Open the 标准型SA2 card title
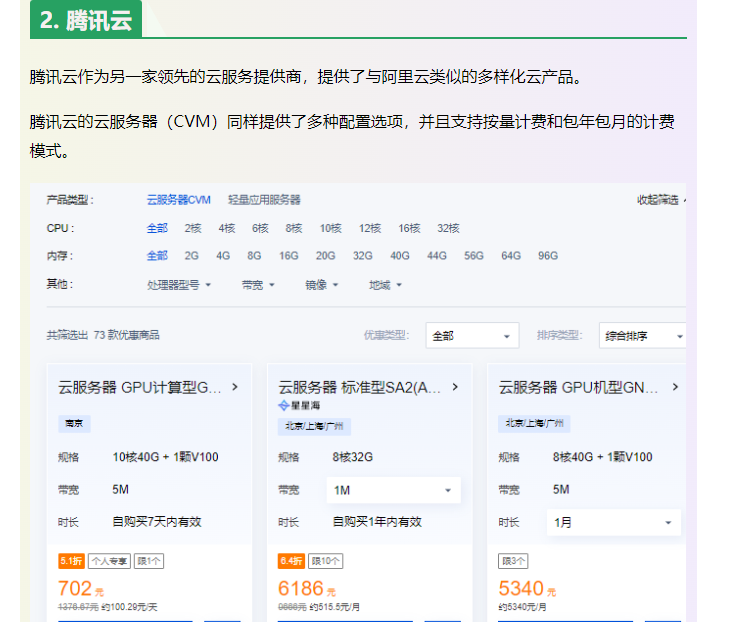738x622 pixels. (359, 387)
